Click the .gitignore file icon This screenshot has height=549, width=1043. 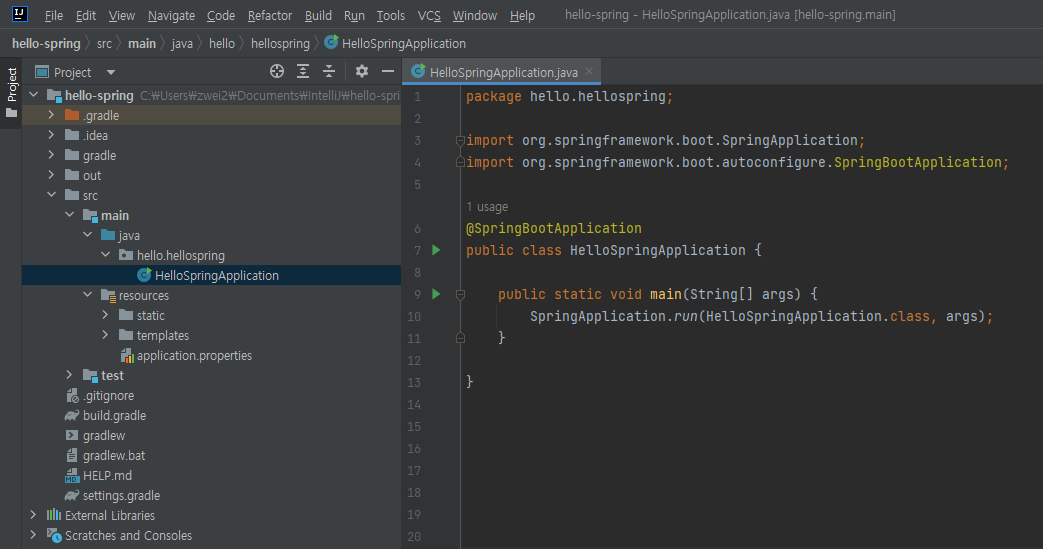pyautogui.click(x=72, y=396)
